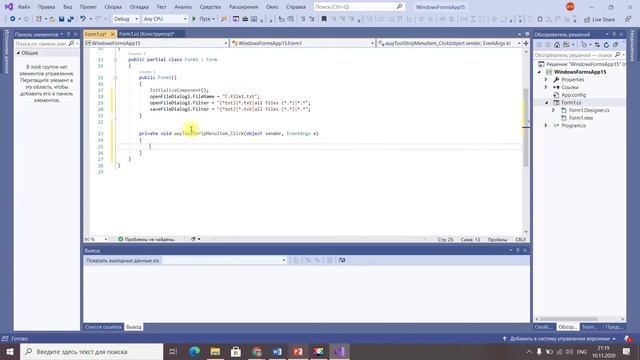Expand the Properties node

tap(546, 80)
